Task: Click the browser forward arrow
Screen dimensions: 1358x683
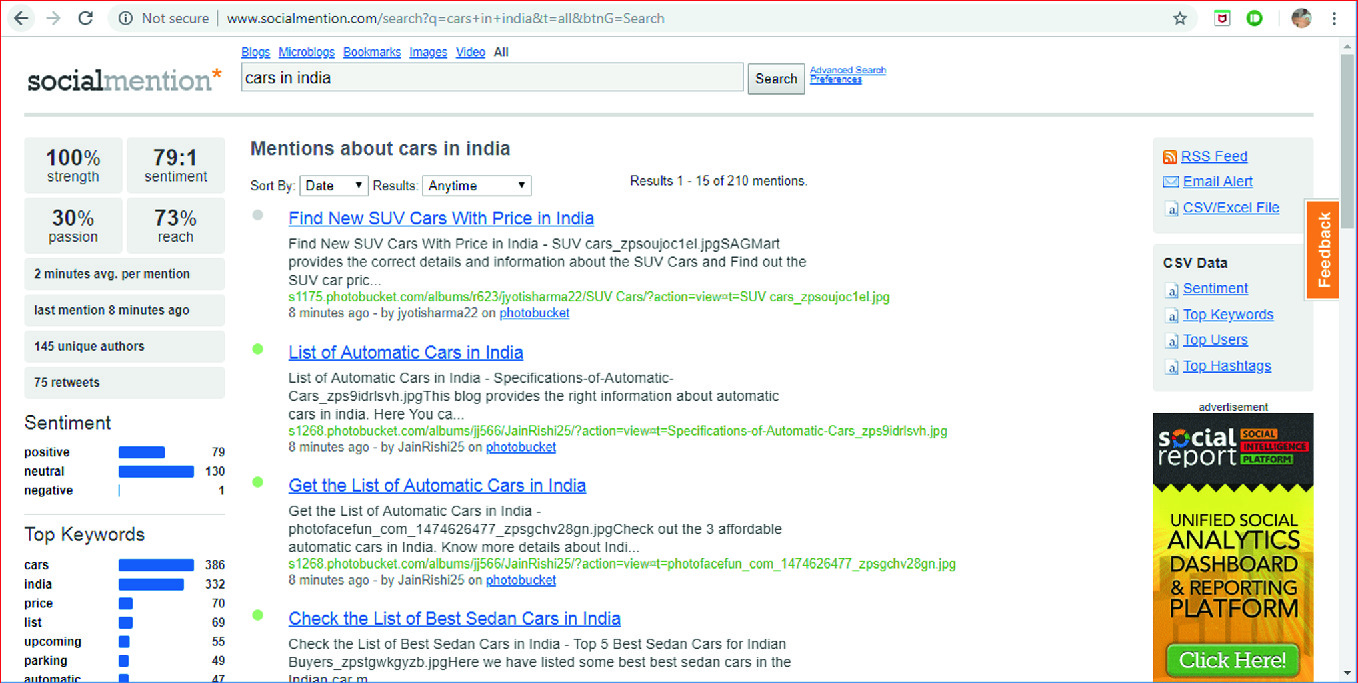Action: [x=53, y=18]
